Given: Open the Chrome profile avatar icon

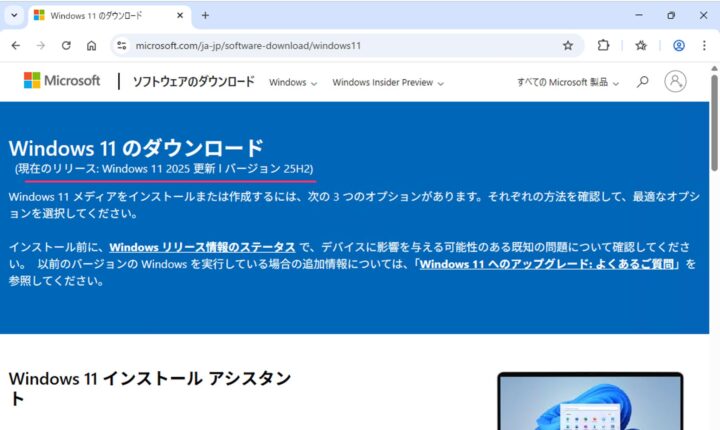Looking at the screenshot, I should click(679, 46).
